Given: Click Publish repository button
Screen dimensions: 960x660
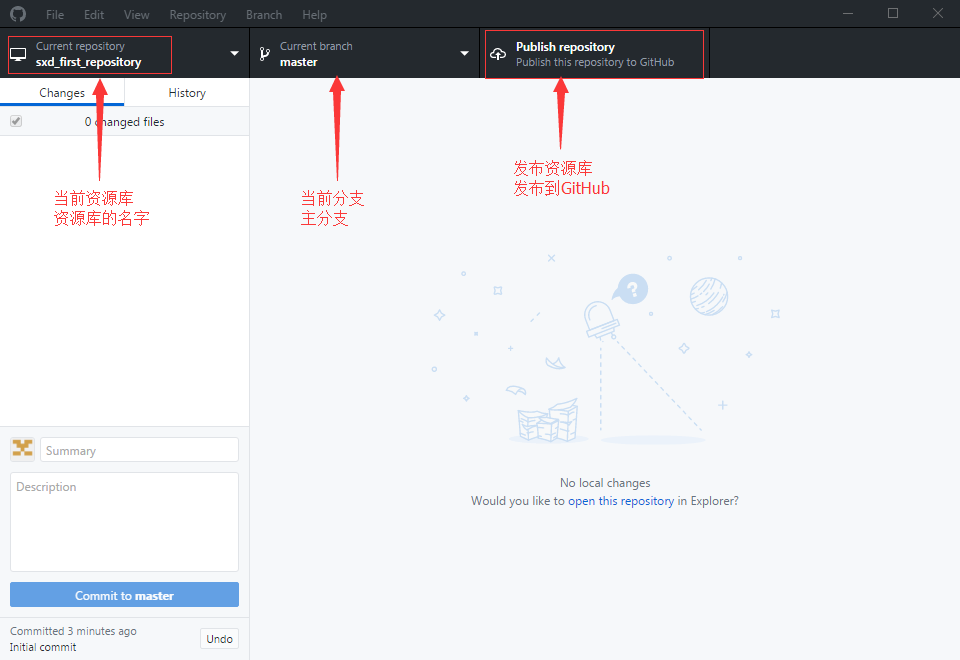Looking at the screenshot, I should coord(594,54).
